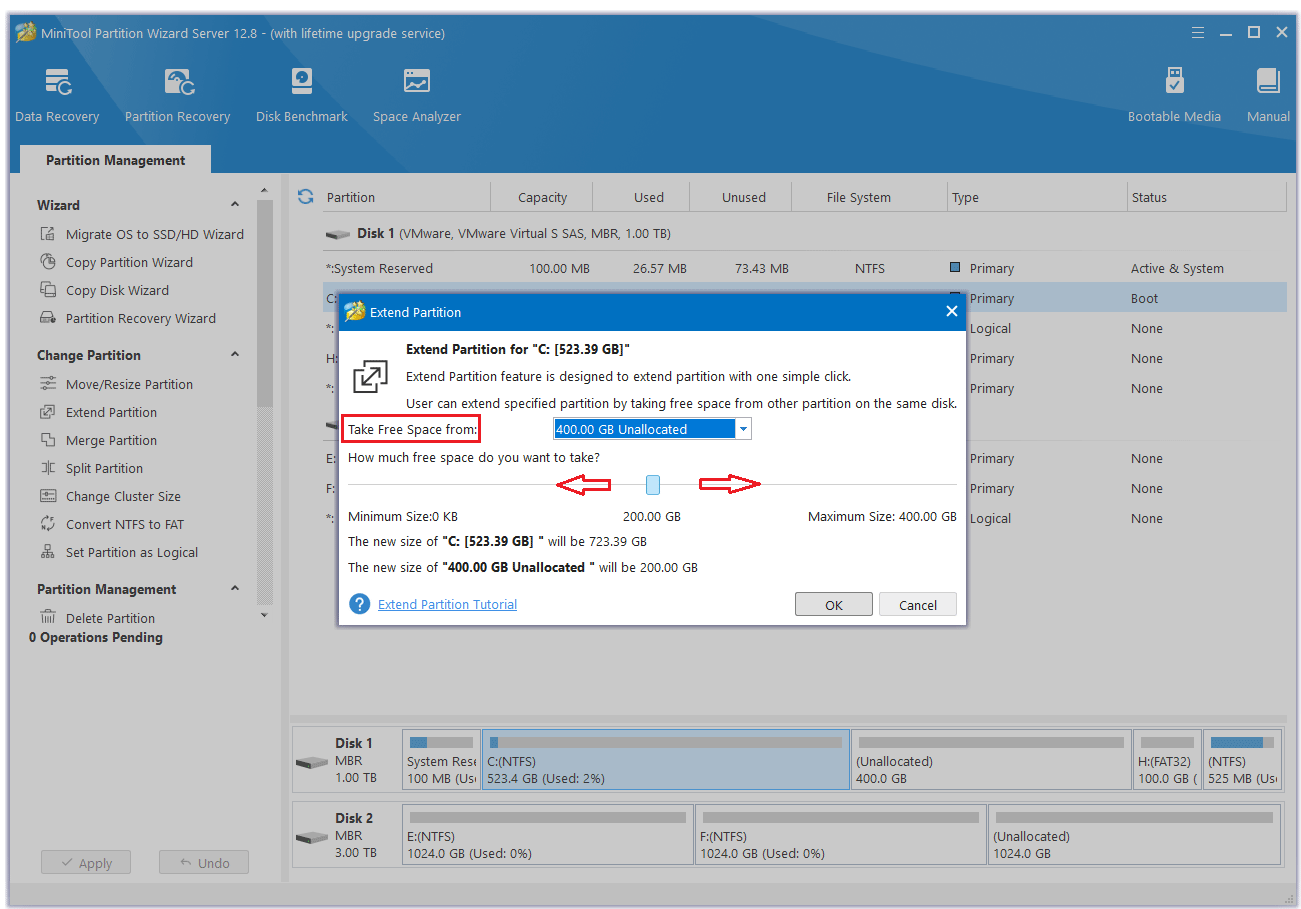Select the H:(FAT32) block in the disk map
The image size is (1301, 909).
click(1166, 759)
